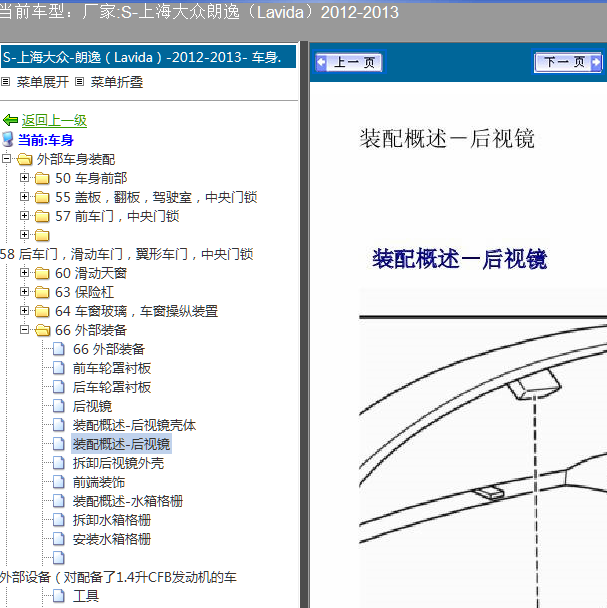Expand the 63 保险杠 folder

(24, 292)
